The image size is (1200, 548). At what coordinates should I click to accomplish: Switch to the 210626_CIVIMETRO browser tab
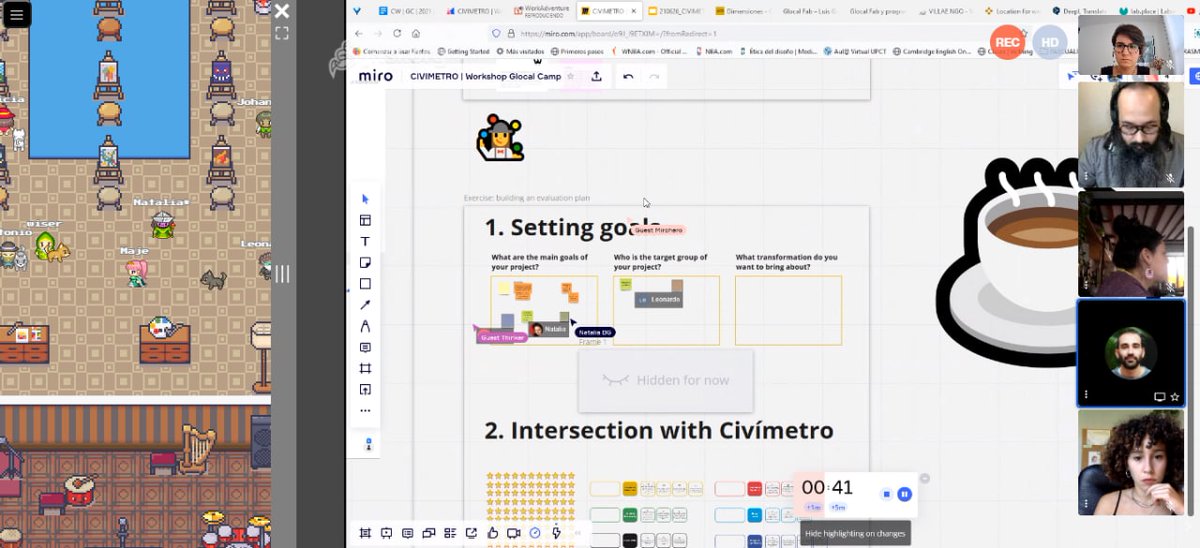click(677, 11)
